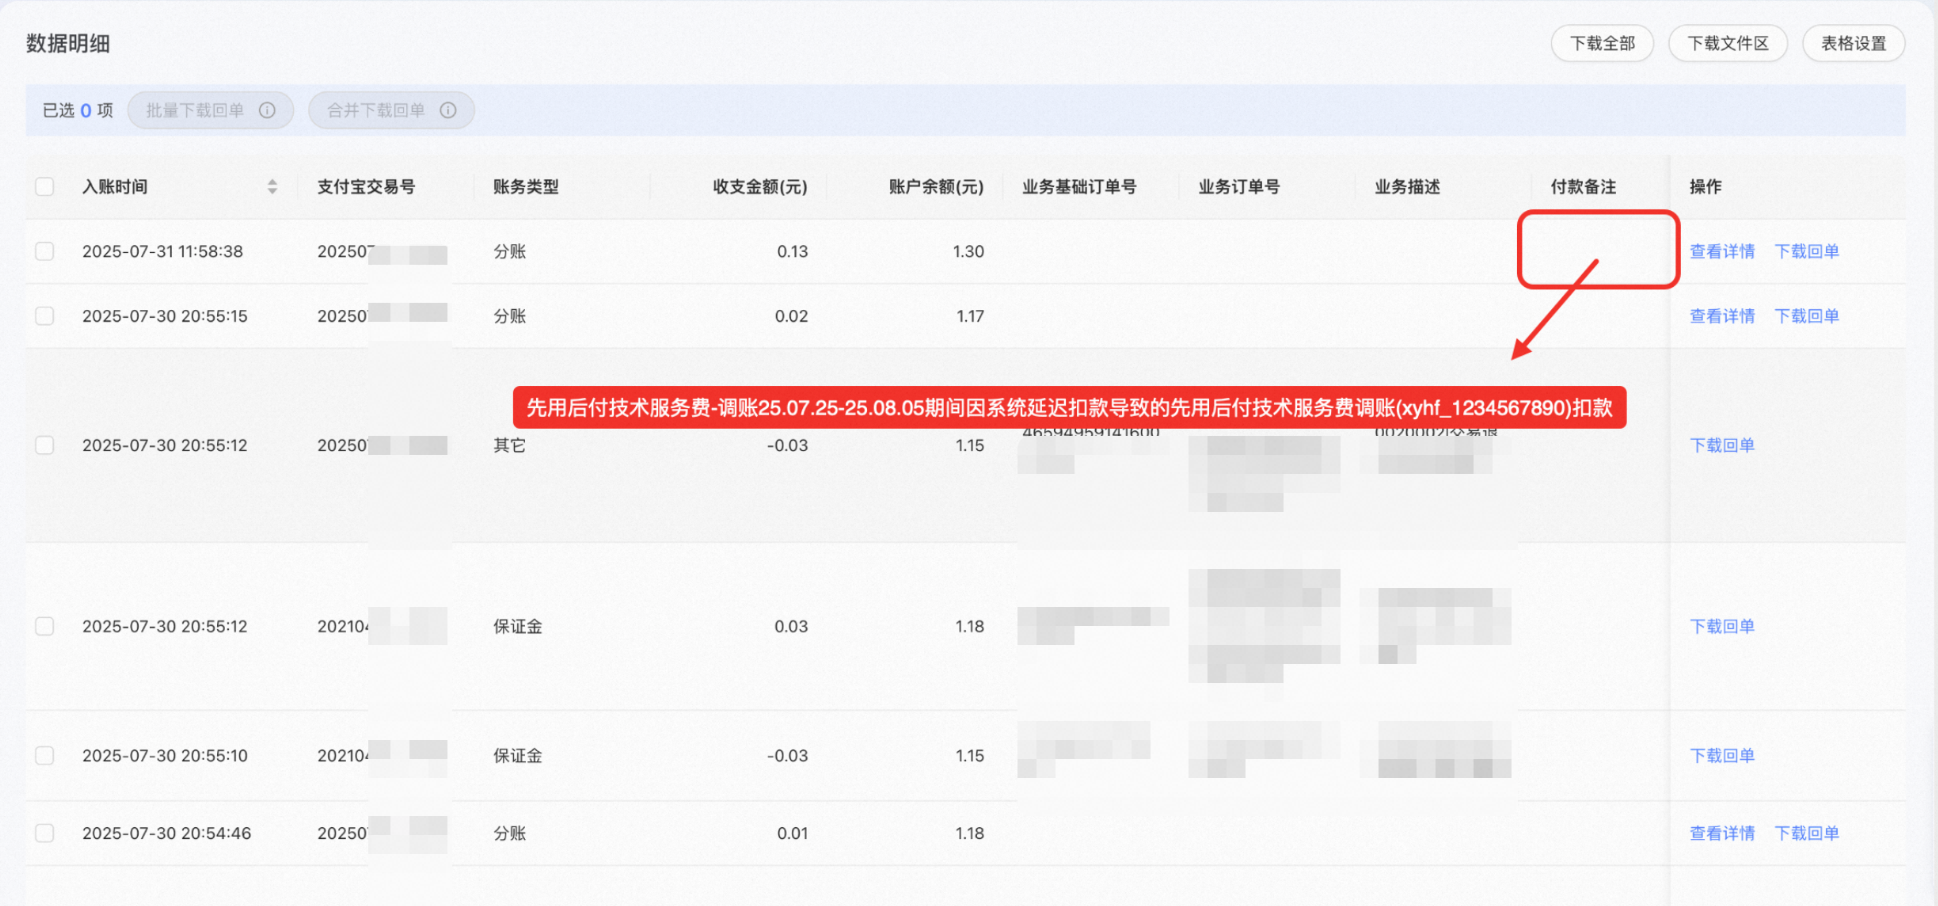Show info icon beside 合并下载回单
The image size is (1938, 906).
pos(448,110)
